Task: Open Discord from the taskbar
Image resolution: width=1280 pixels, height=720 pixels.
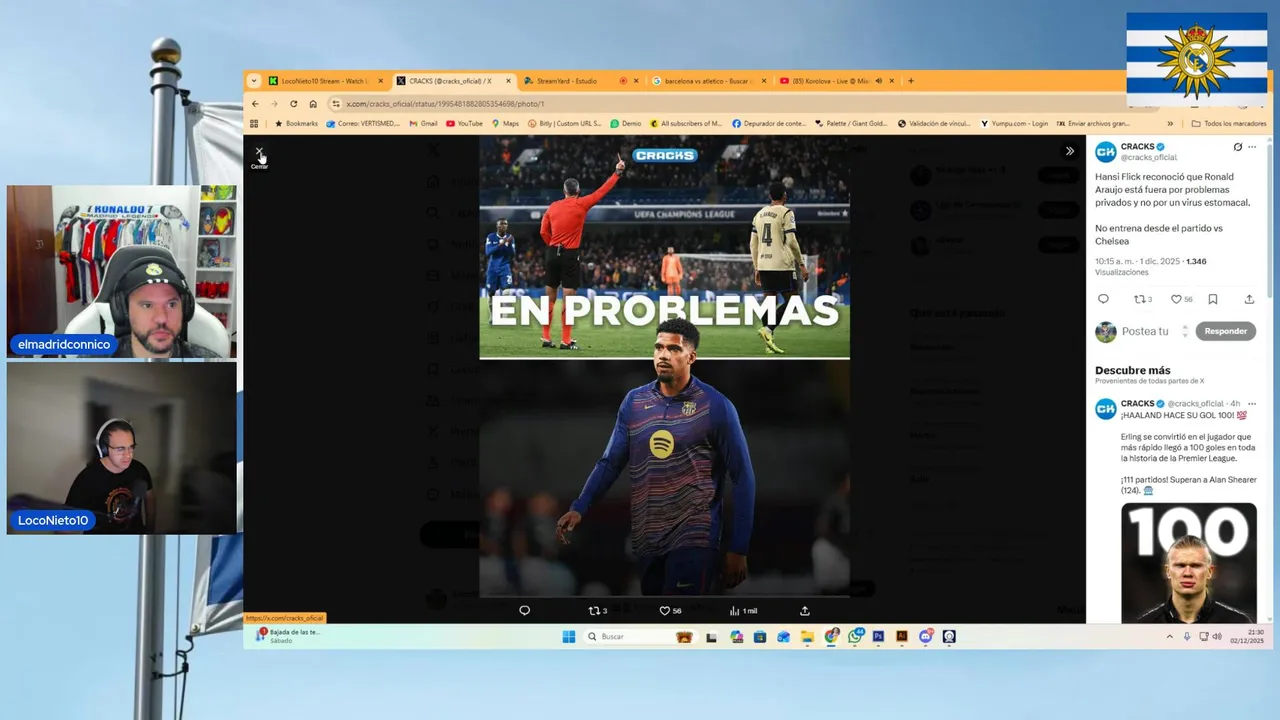Action: pyautogui.click(x=926, y=637)
